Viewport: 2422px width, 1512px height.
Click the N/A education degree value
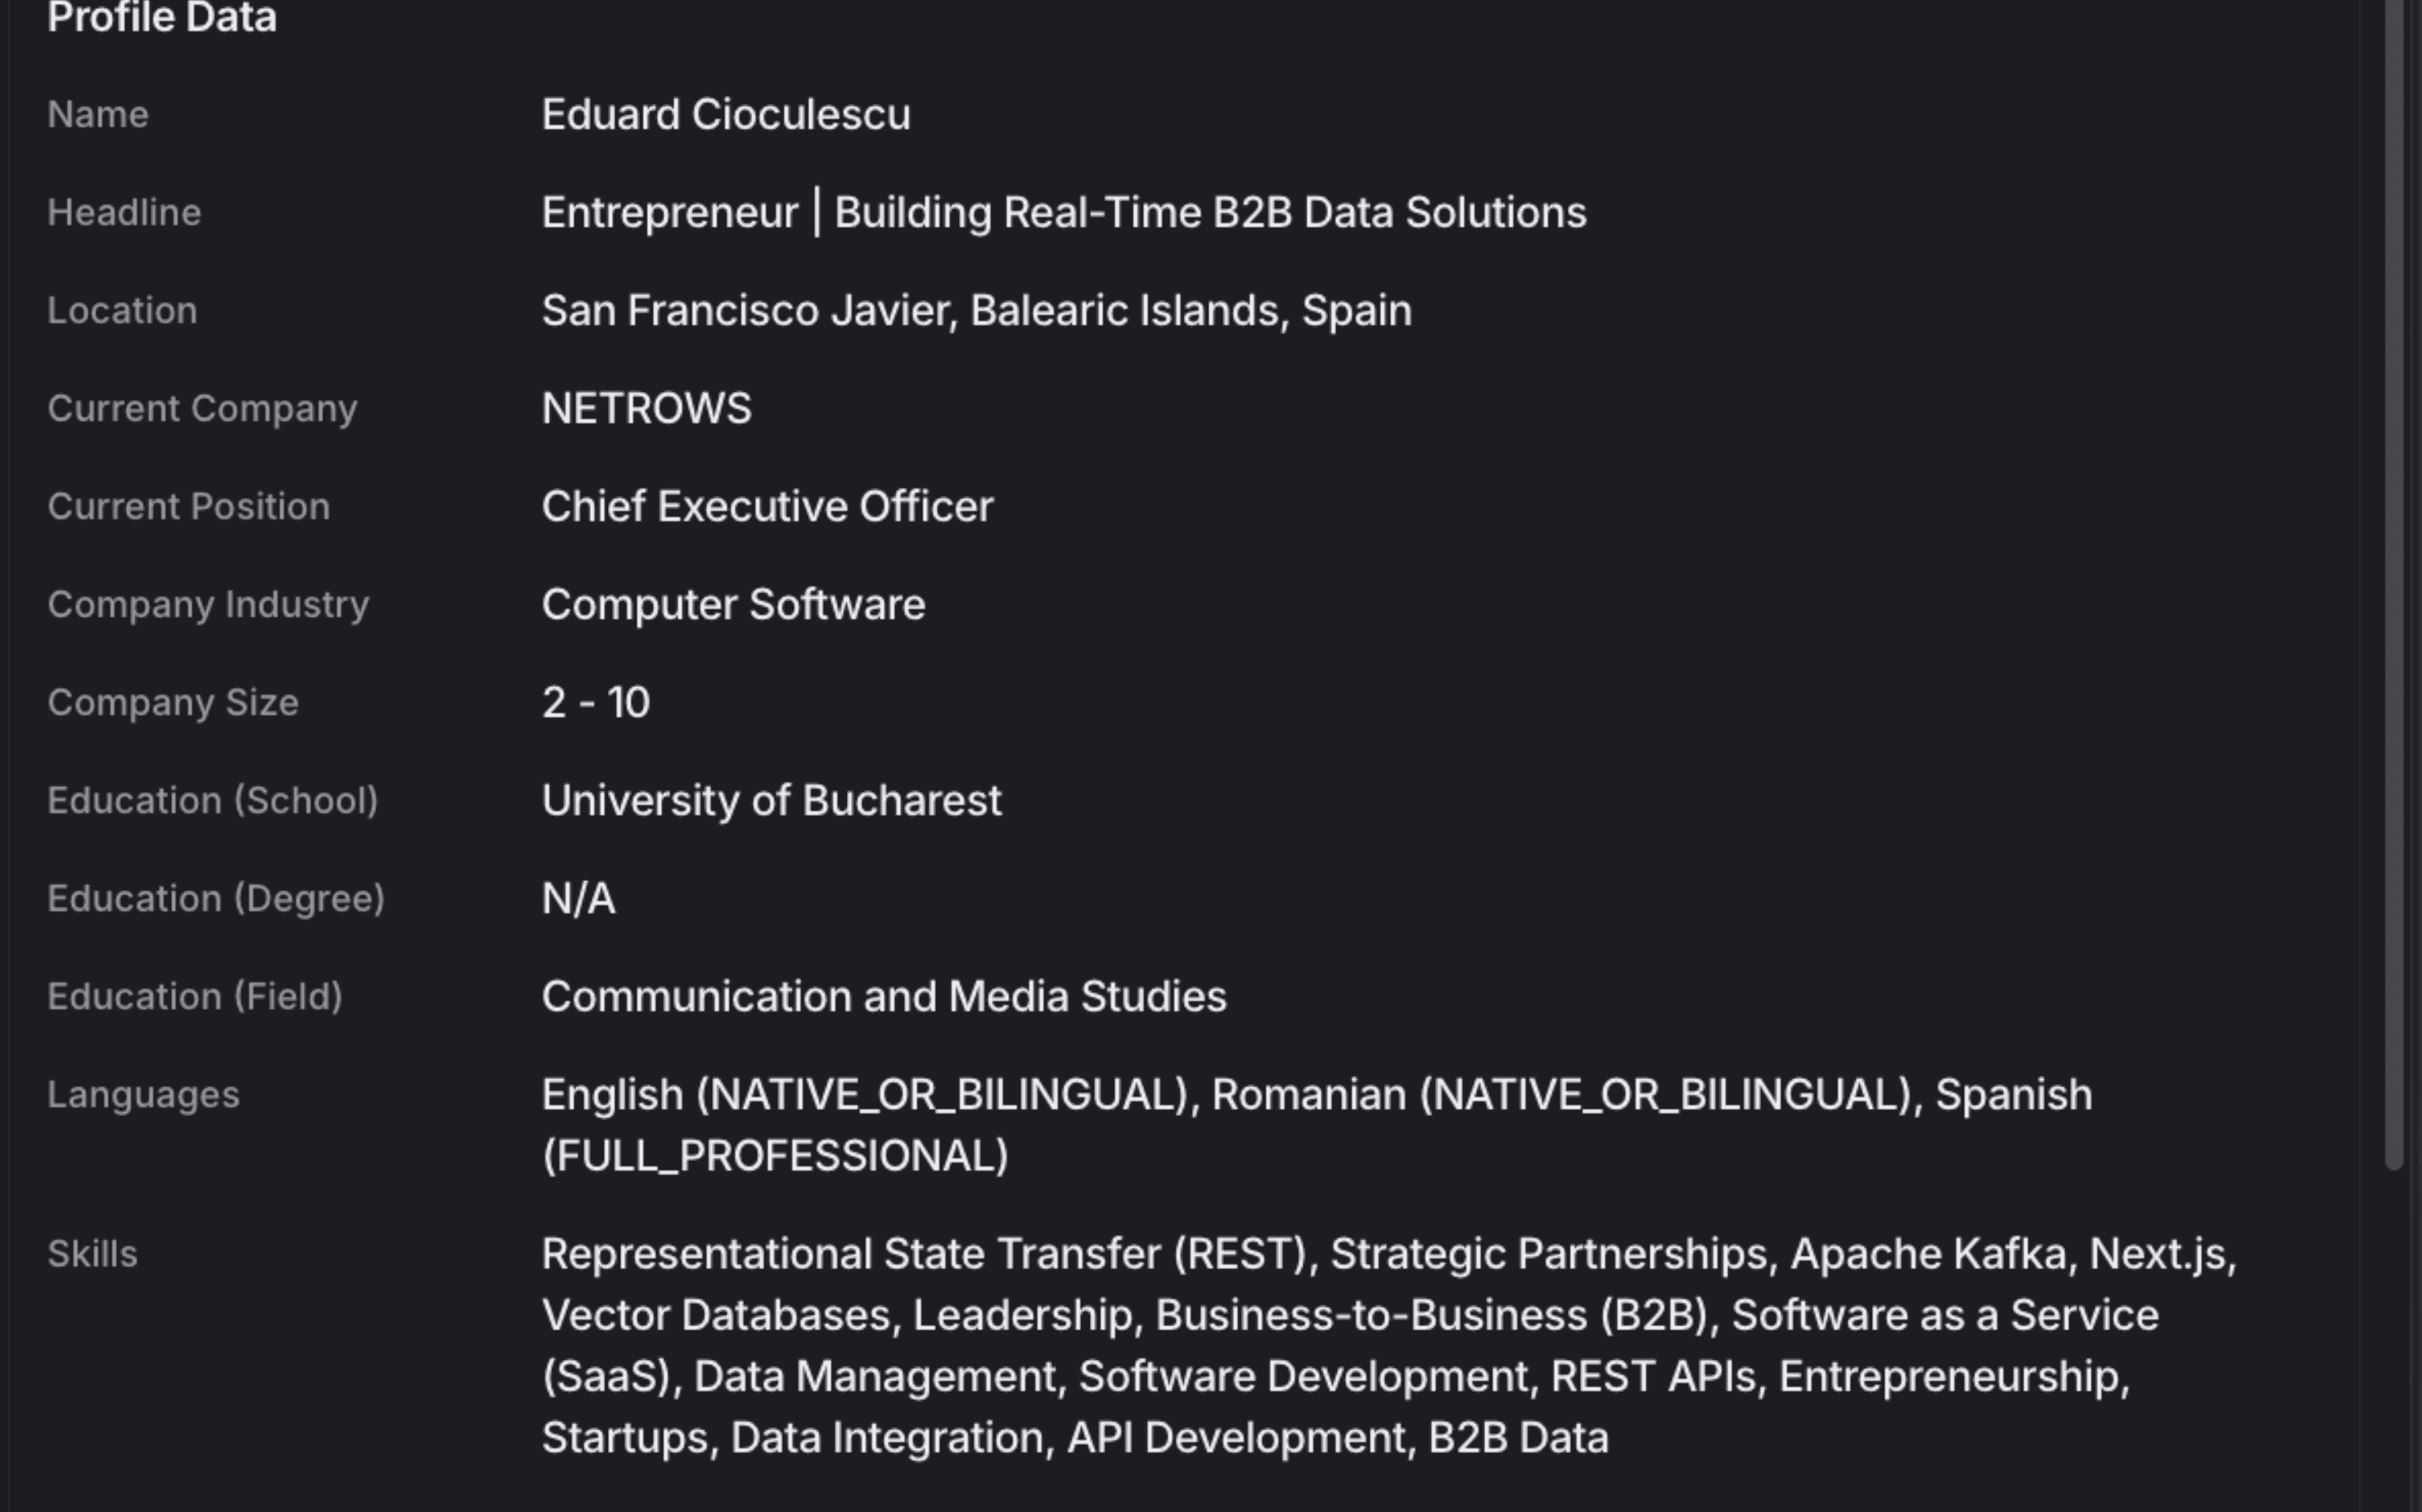click(578, 899)
